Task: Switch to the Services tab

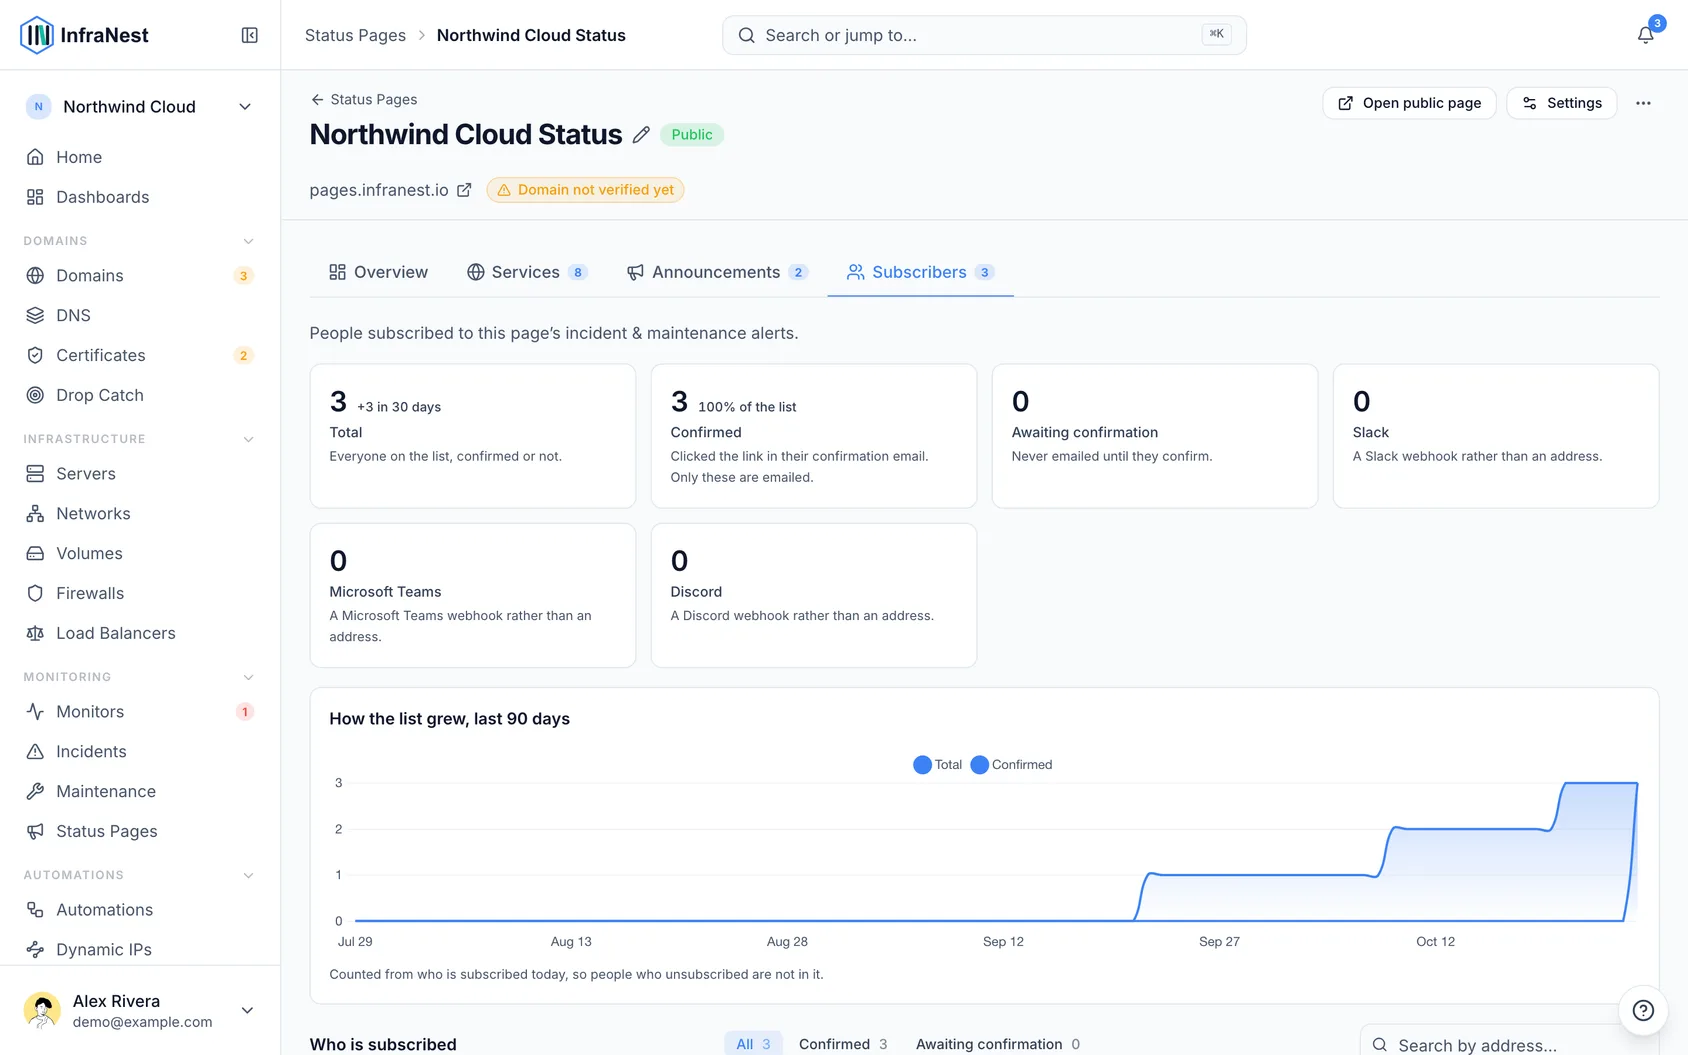Action: [527, 272]
